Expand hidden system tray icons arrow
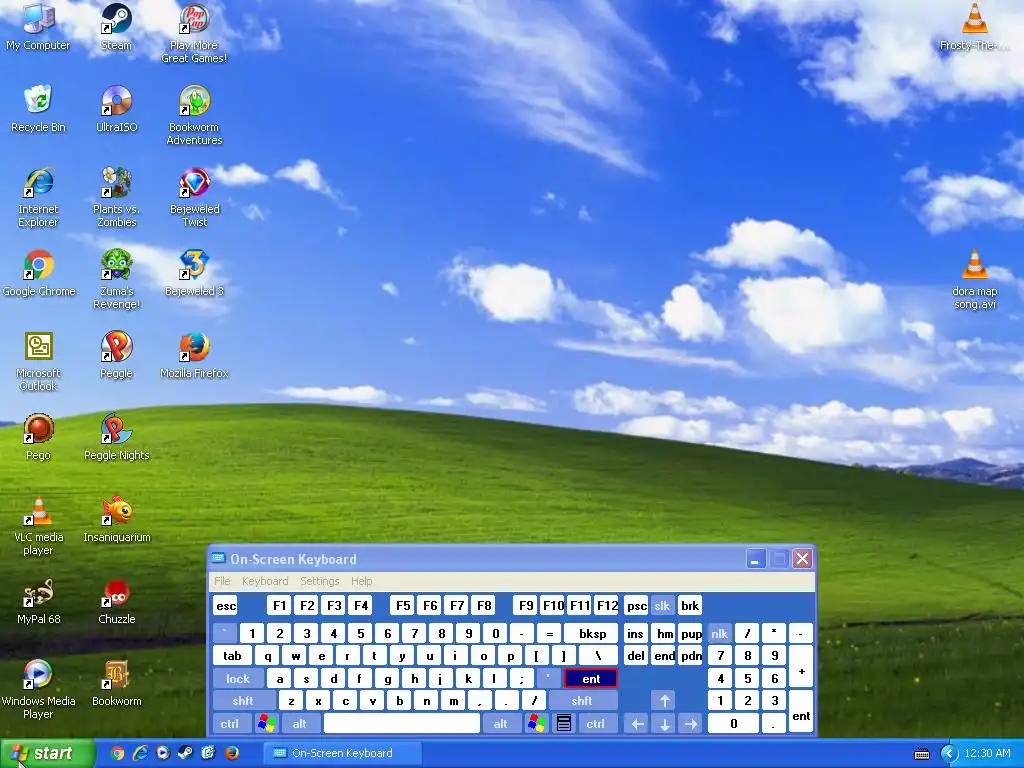The width and height of the screenshot is (1024, 768). (x=949, y=754)
